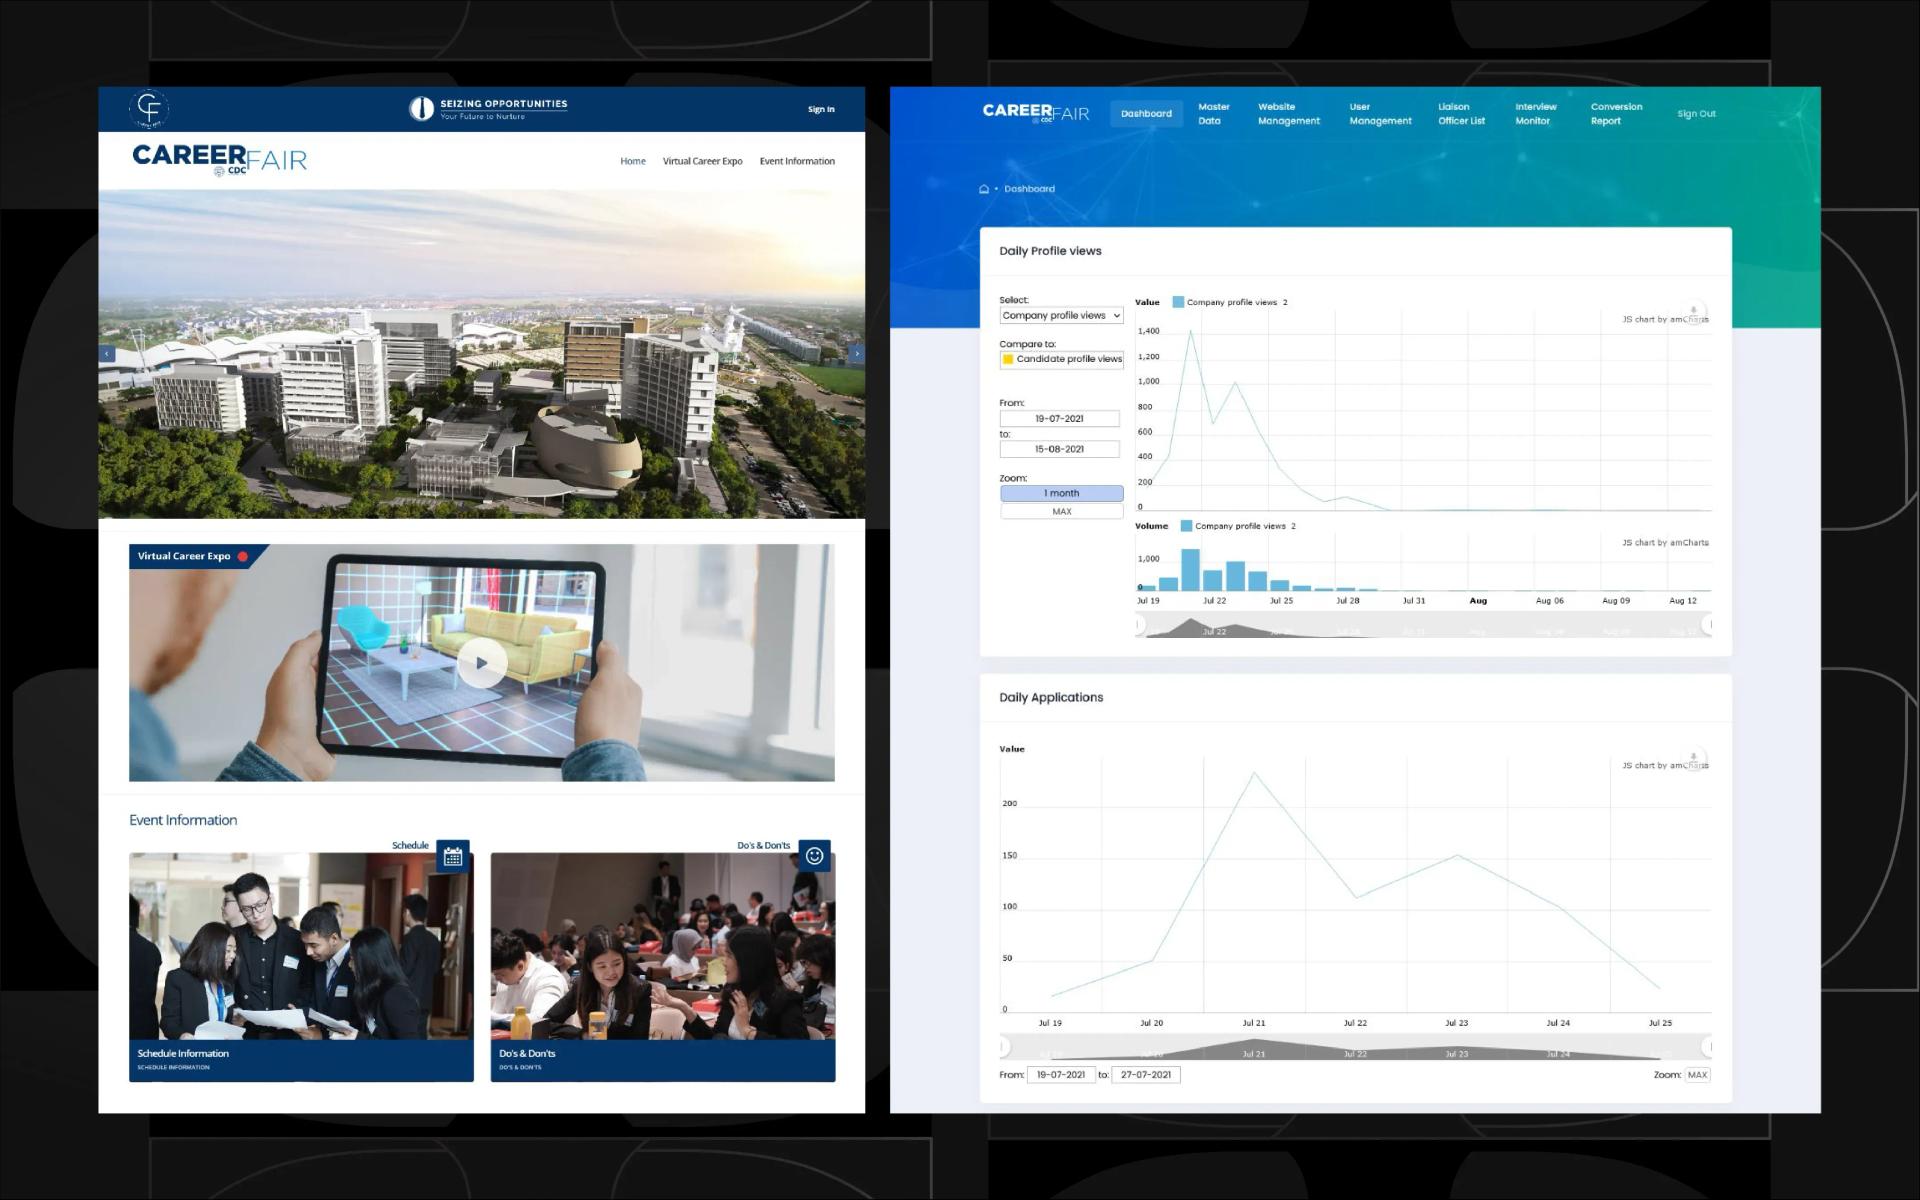This screenshot has height=1200, width=1920.
Task: Export the Daily Applications chart
Action: click(1693, 758)
